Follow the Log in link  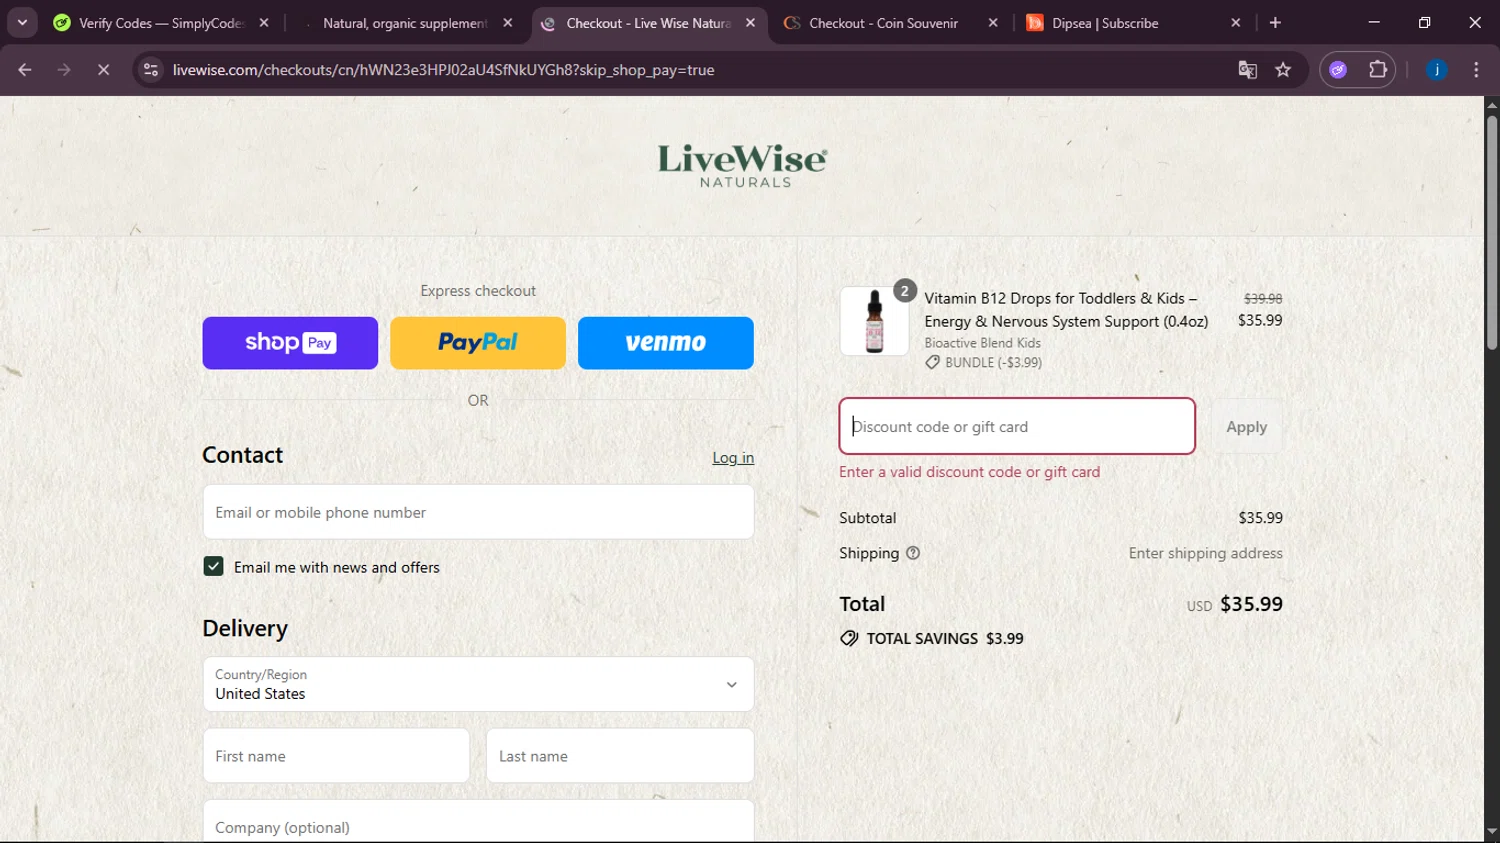733,458
